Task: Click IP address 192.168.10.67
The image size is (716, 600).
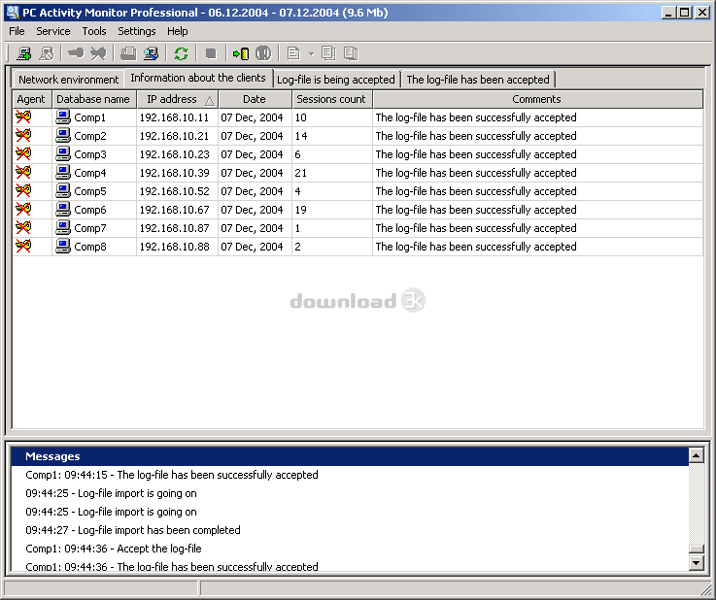Action: pos(174,210)
